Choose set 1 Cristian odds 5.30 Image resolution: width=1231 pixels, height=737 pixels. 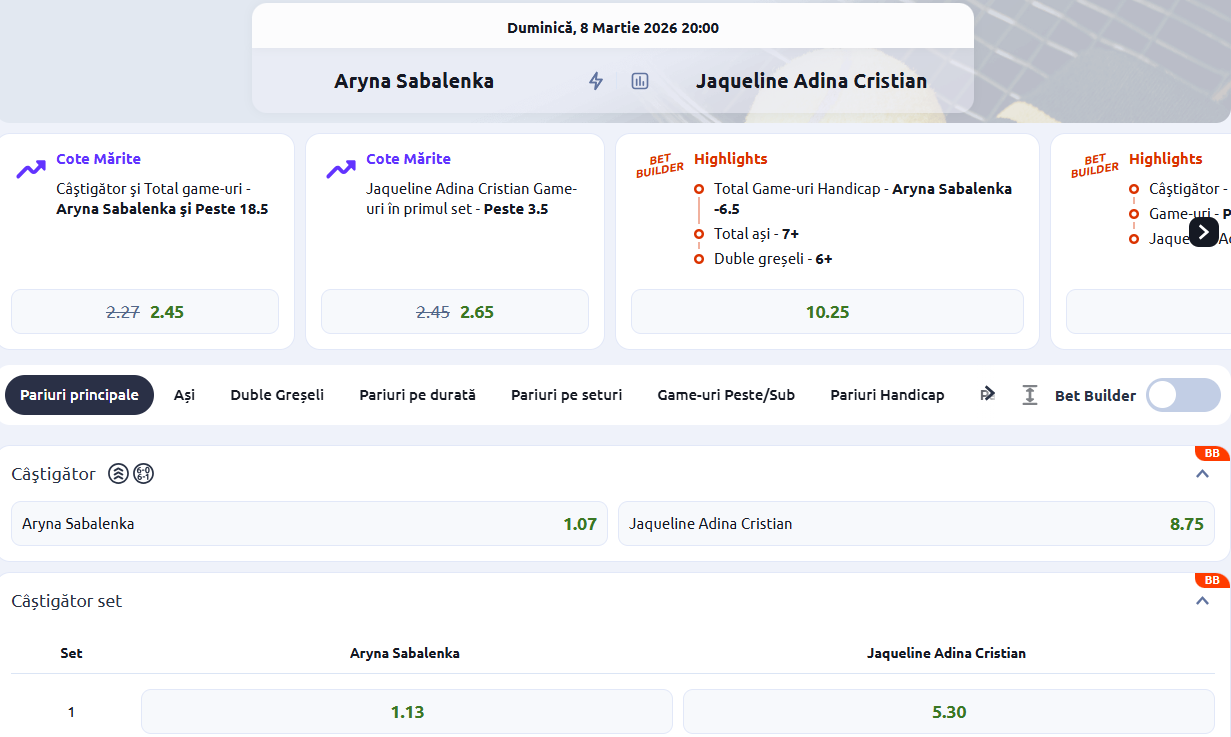coord(948,712)
